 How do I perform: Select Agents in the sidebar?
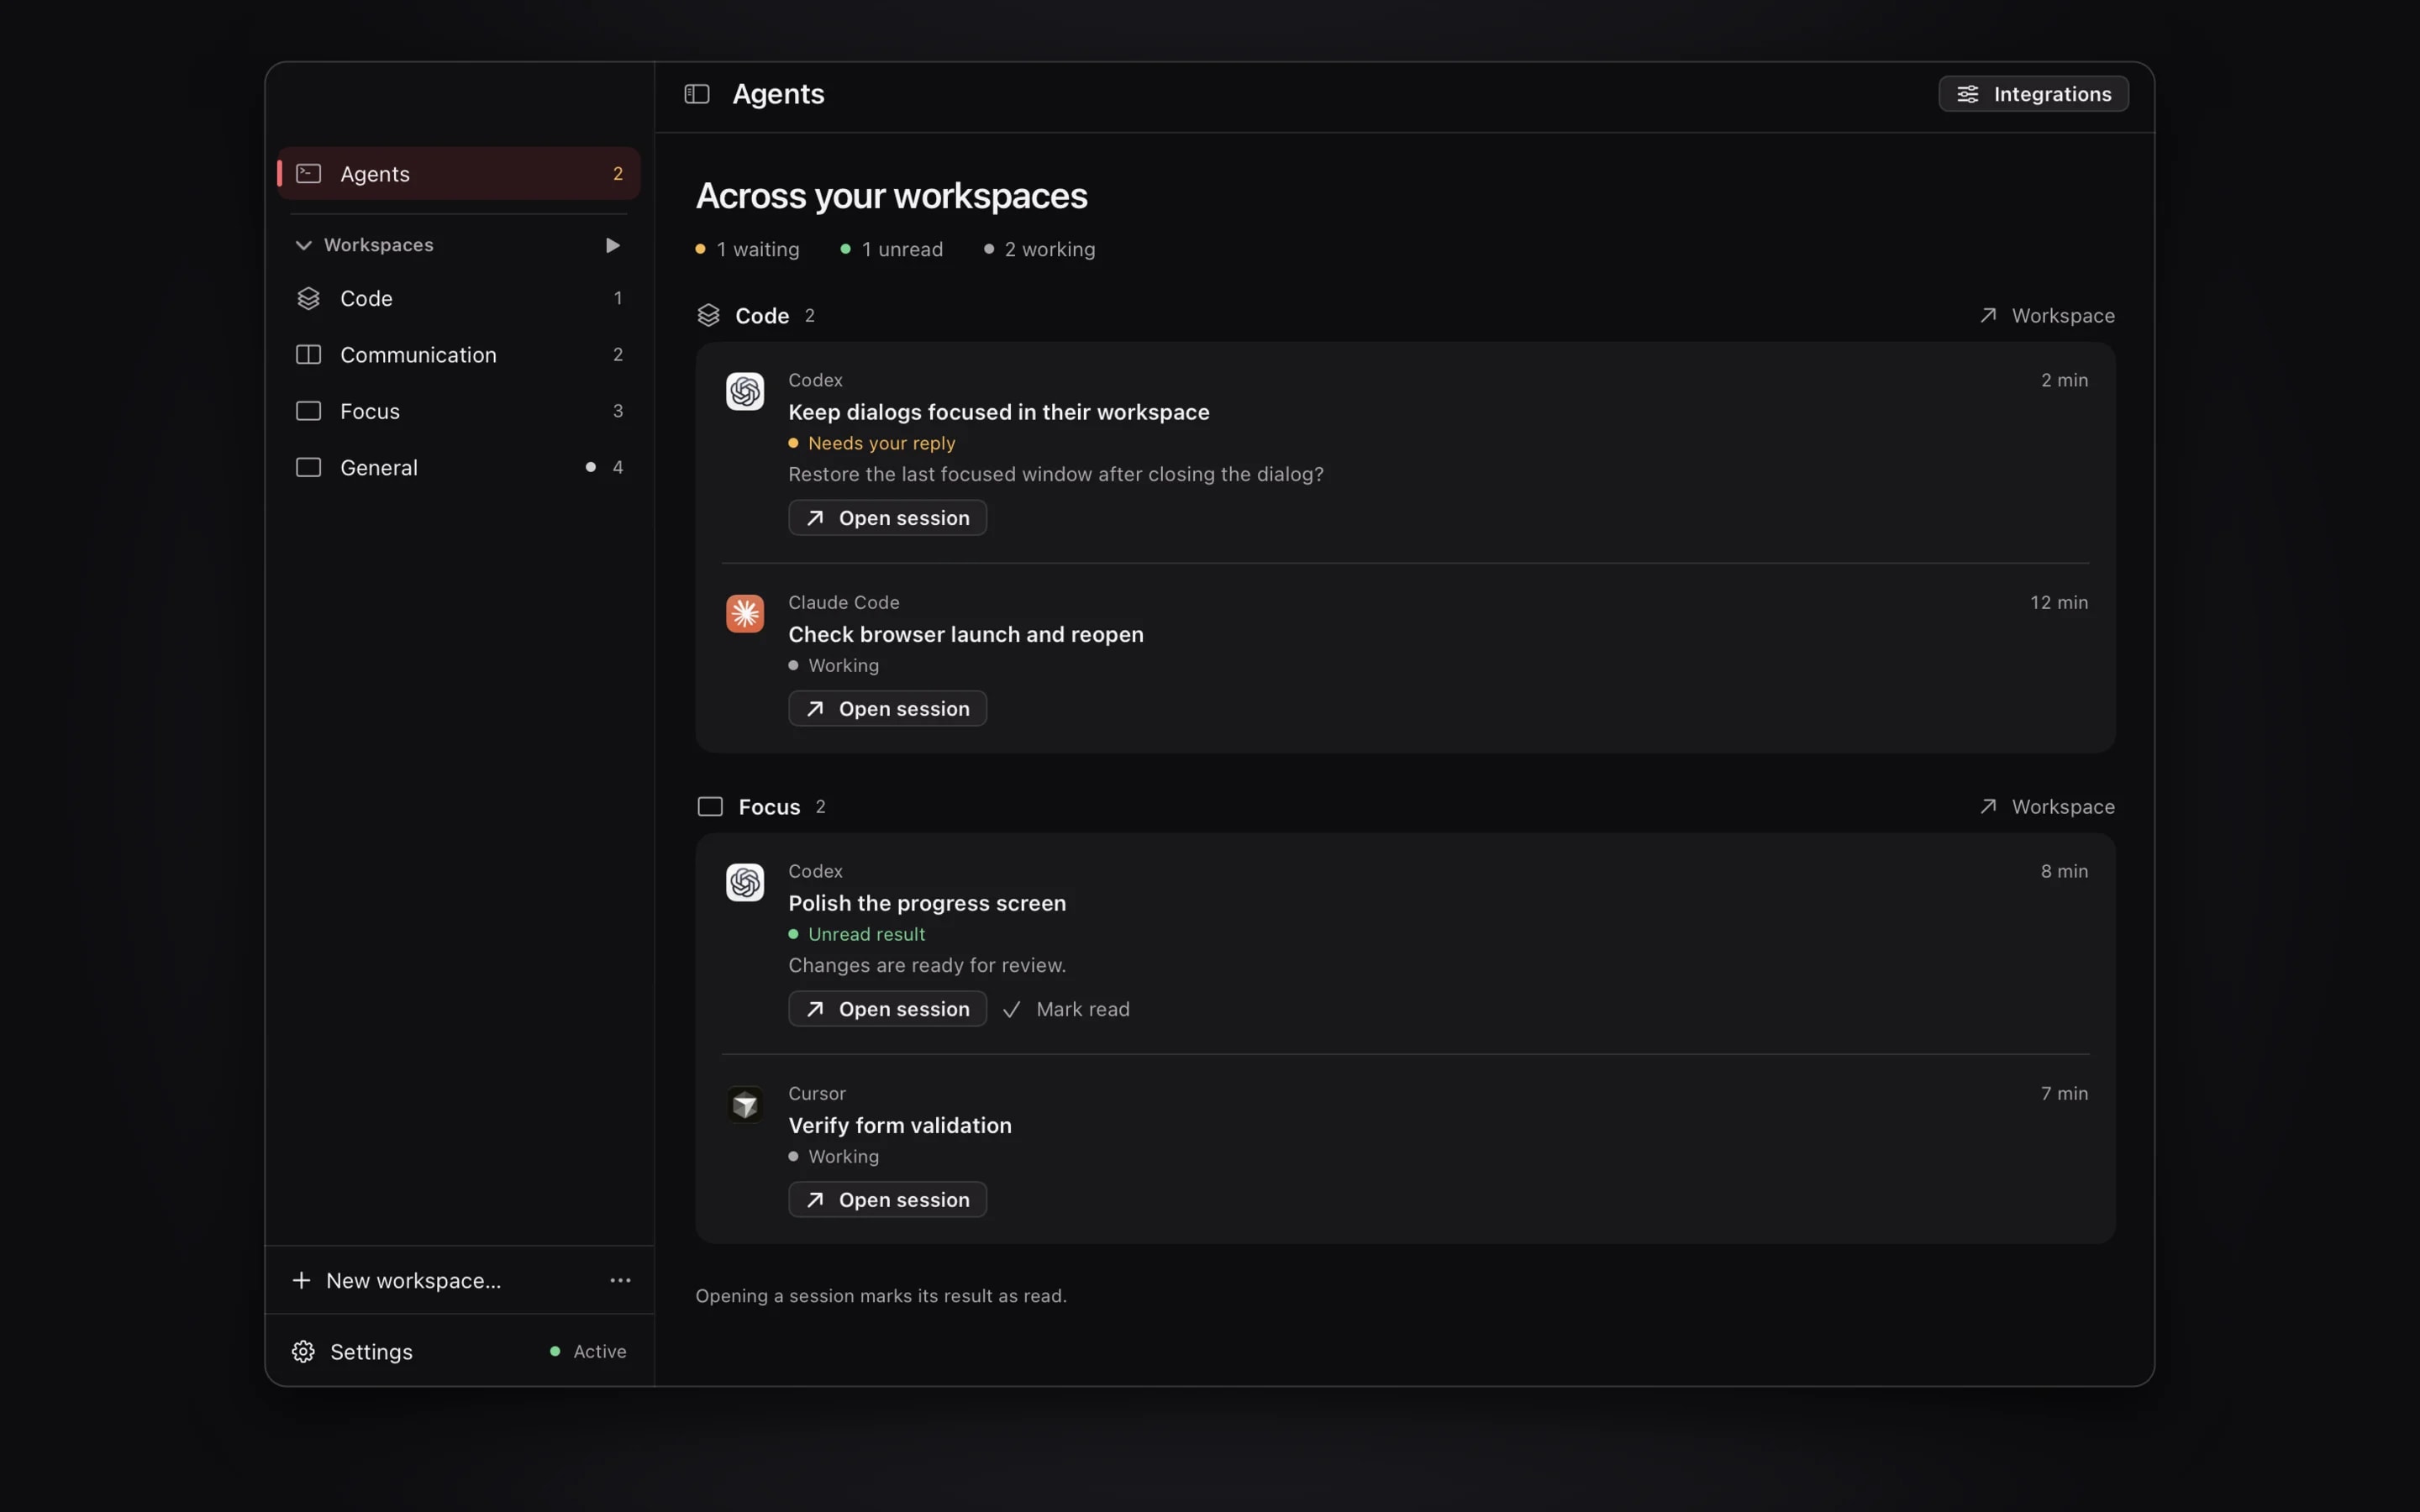[459, 174]
